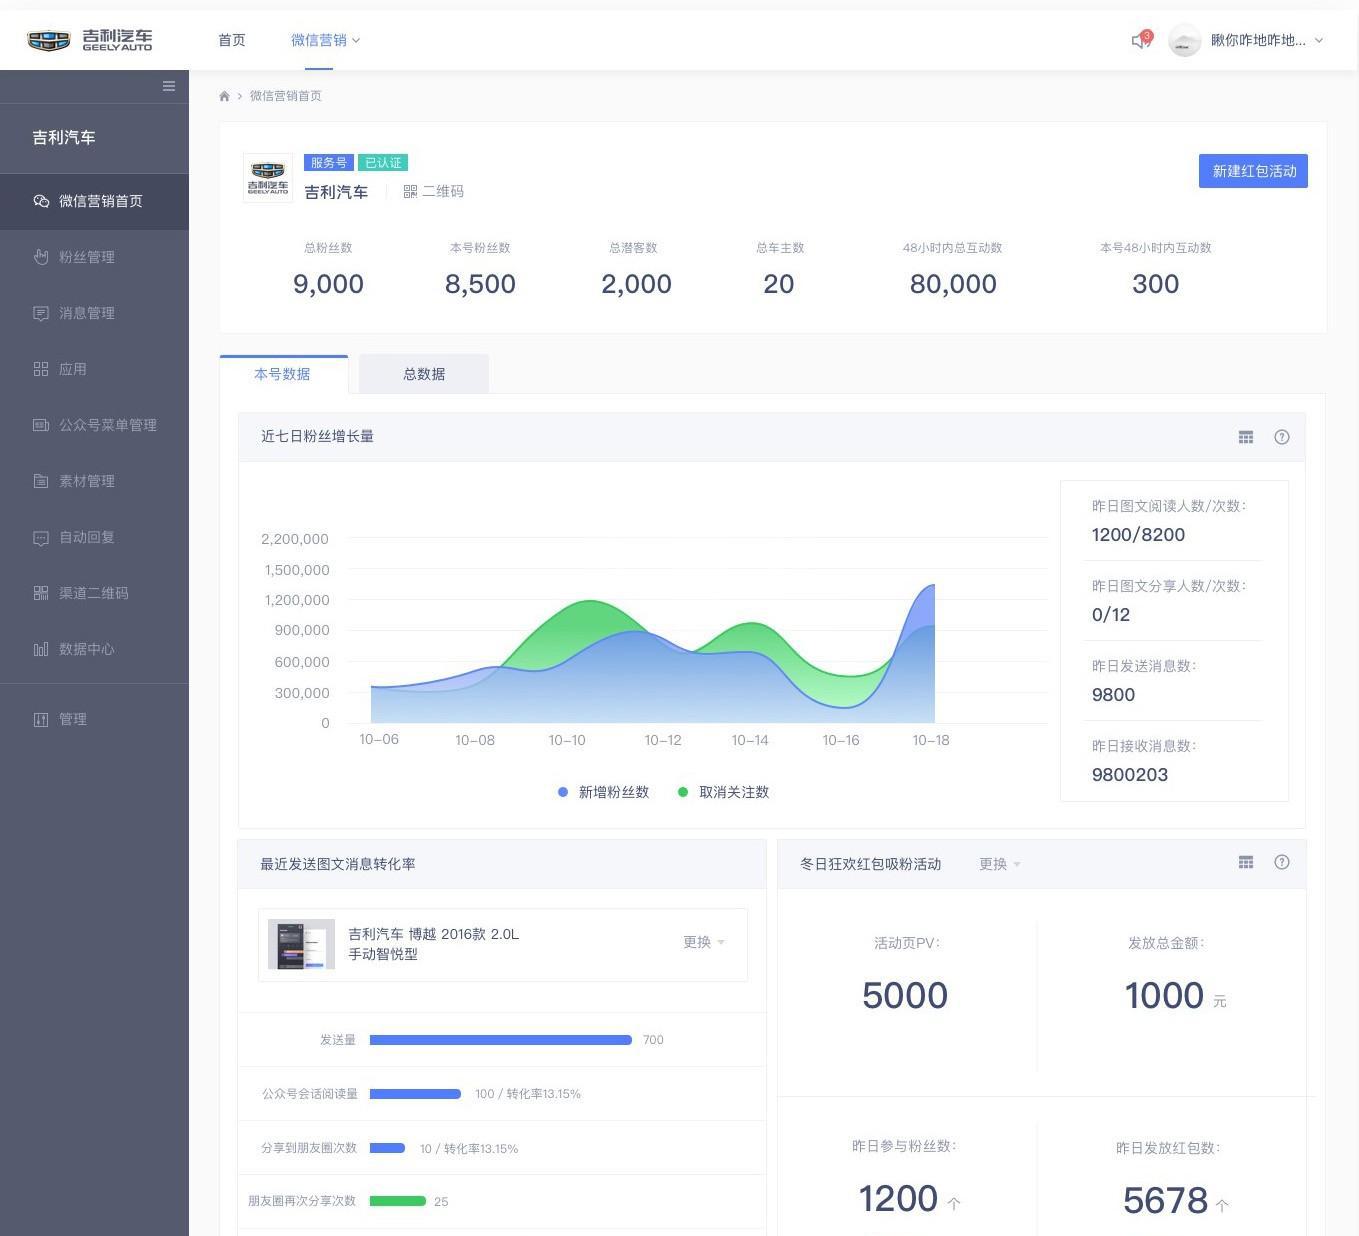
Task: Click the Geely Auto logo in the header
Action: 90,40
